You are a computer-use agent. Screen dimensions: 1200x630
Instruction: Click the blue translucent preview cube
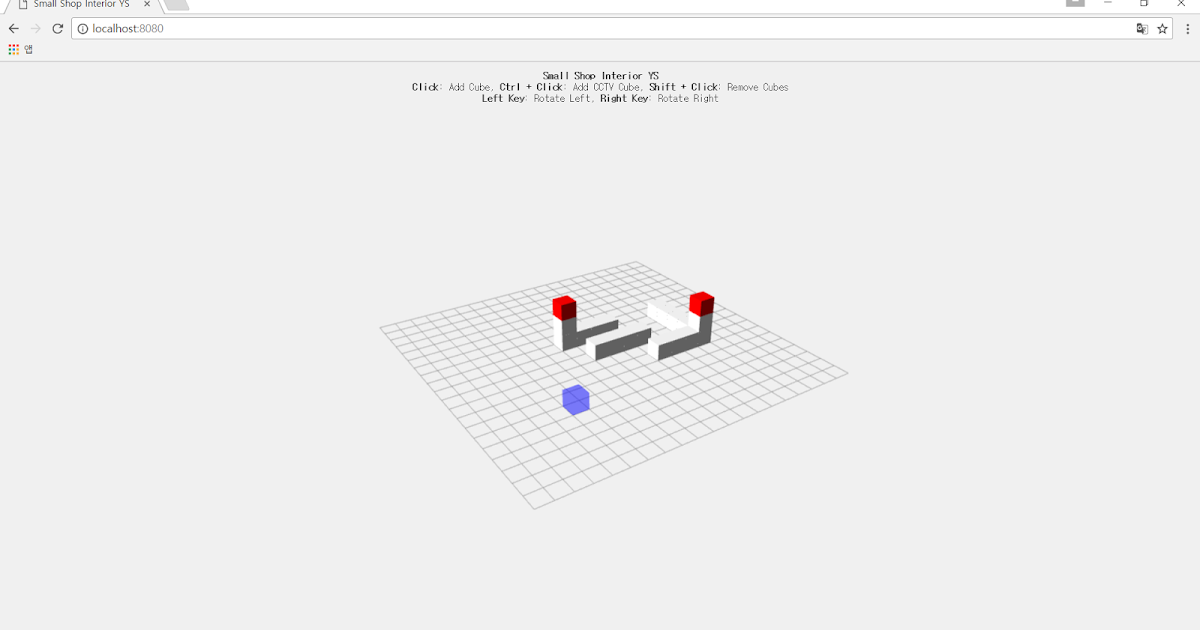tap(575, 400)
